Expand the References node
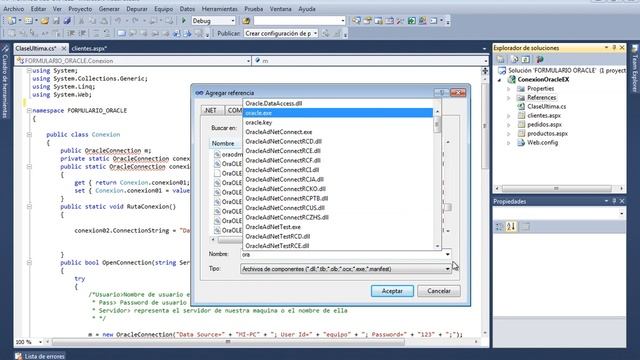 tap(509, 98)
